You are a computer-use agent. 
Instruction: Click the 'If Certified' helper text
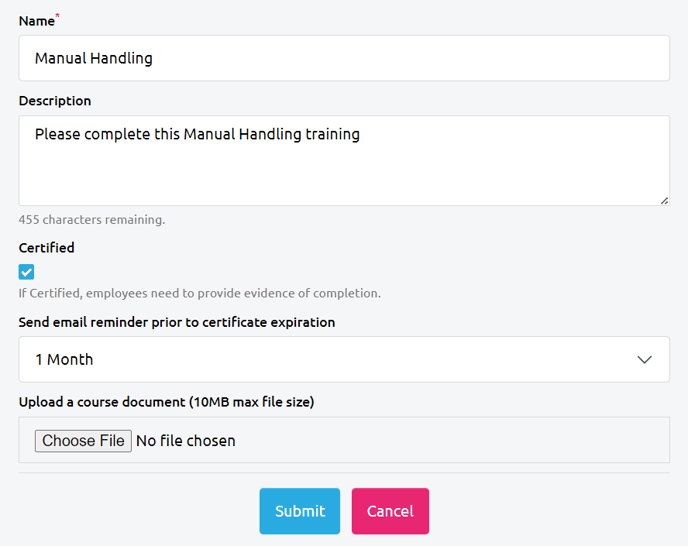199,294
